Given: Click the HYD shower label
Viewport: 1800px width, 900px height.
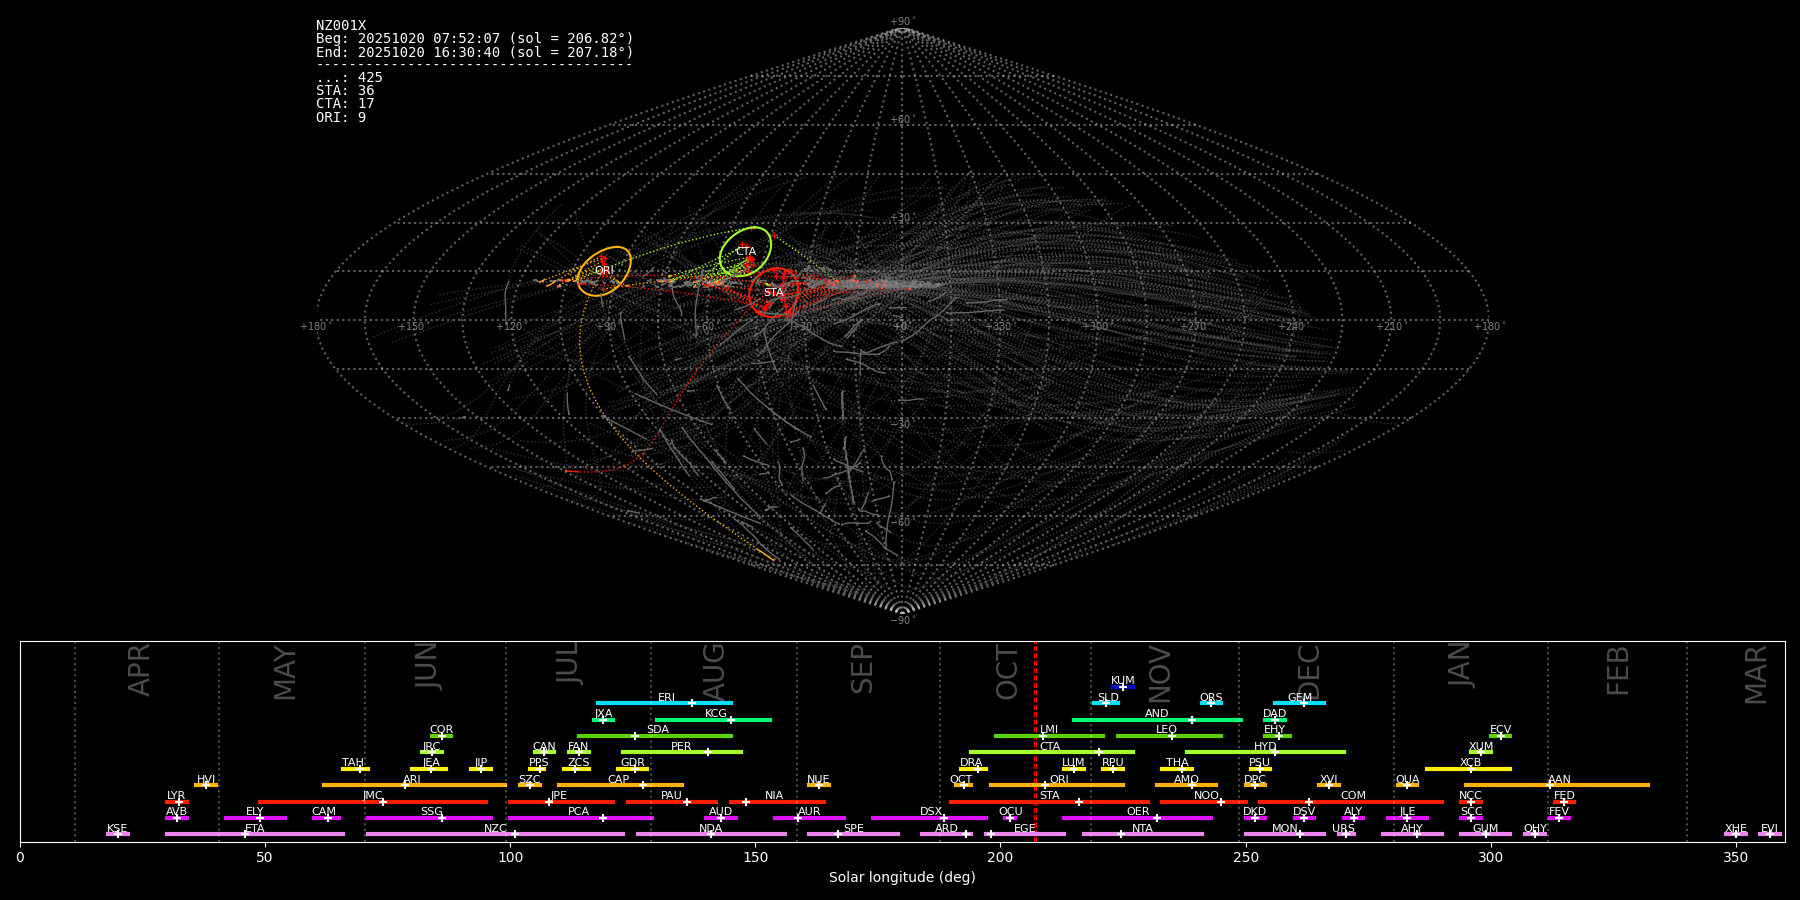Looking at the screenshot, I should [1266, 747].
